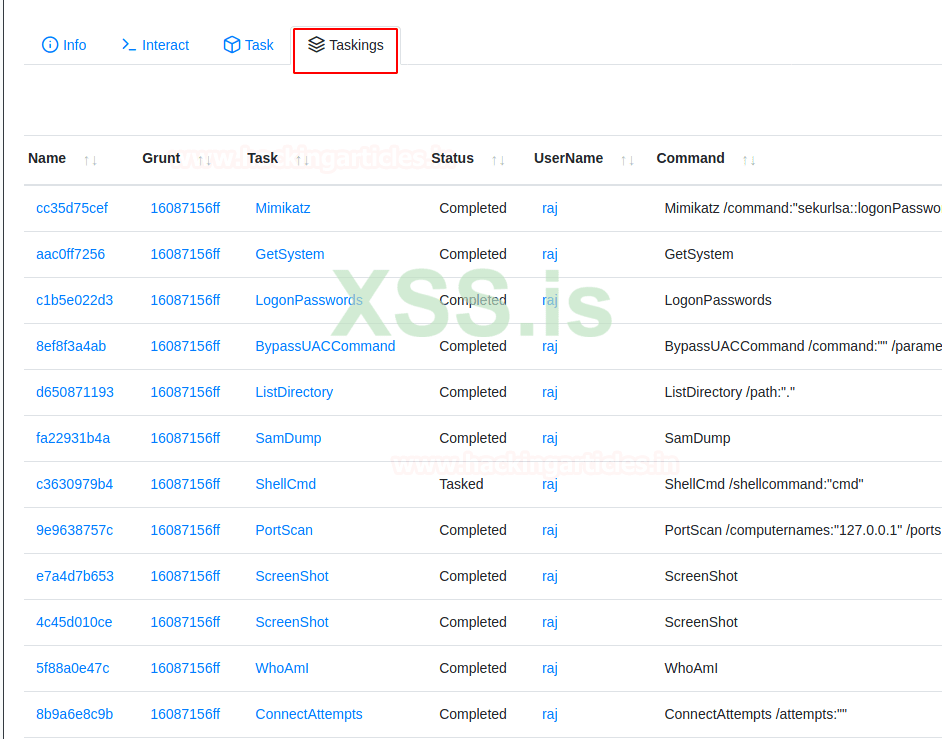Open tasking 5f88a0e47c
The image size is (942, 739).
[73, 668]
